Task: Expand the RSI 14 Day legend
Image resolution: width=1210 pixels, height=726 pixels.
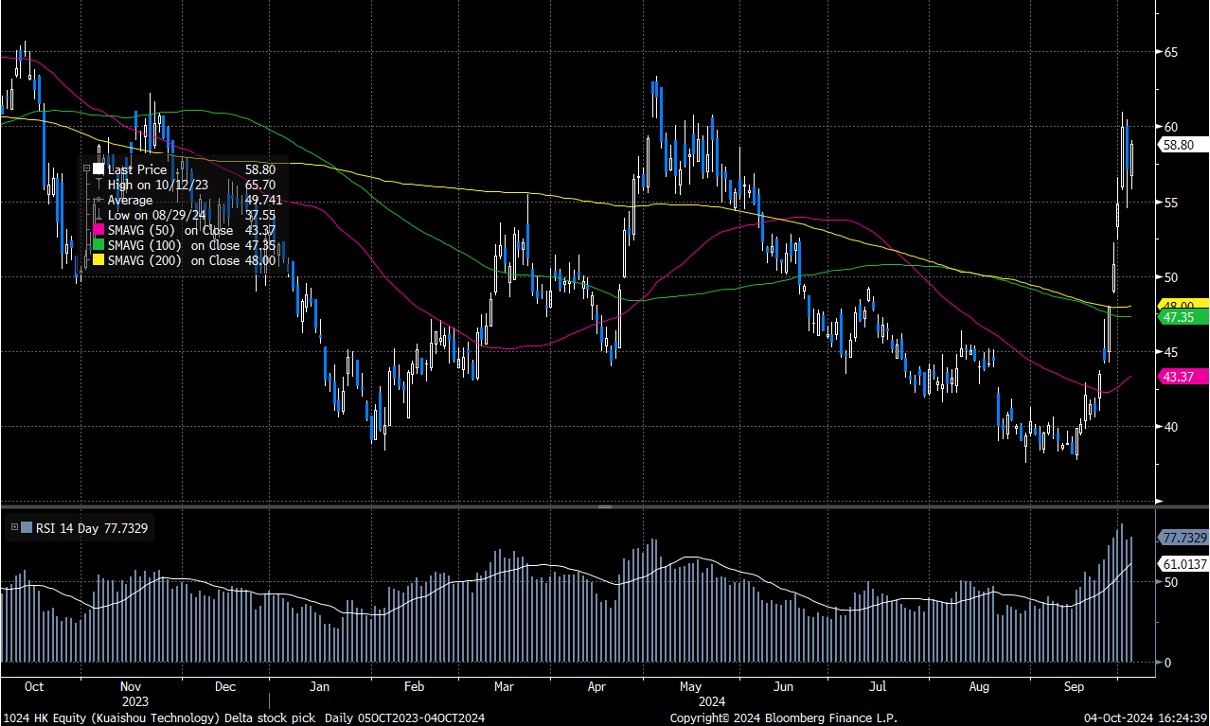Action: pyautogui.click(x=13, y=528)
